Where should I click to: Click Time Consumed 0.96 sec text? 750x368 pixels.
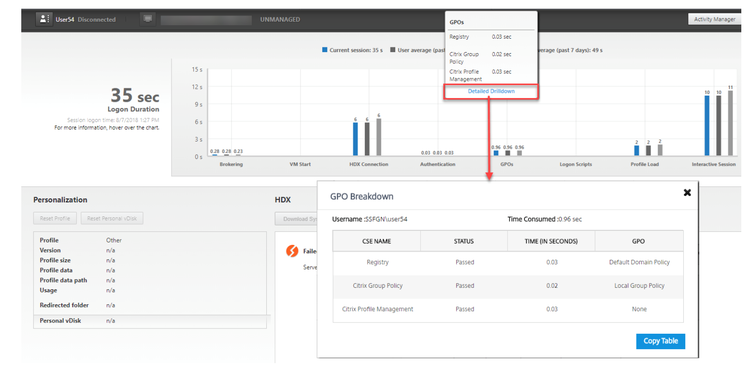(545, 220)
